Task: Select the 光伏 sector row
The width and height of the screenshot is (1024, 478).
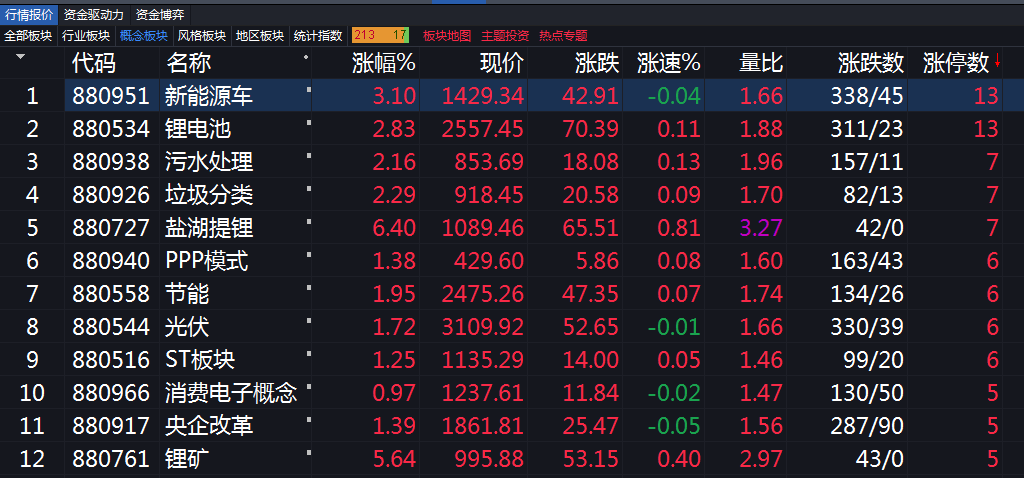Action: 512,326
